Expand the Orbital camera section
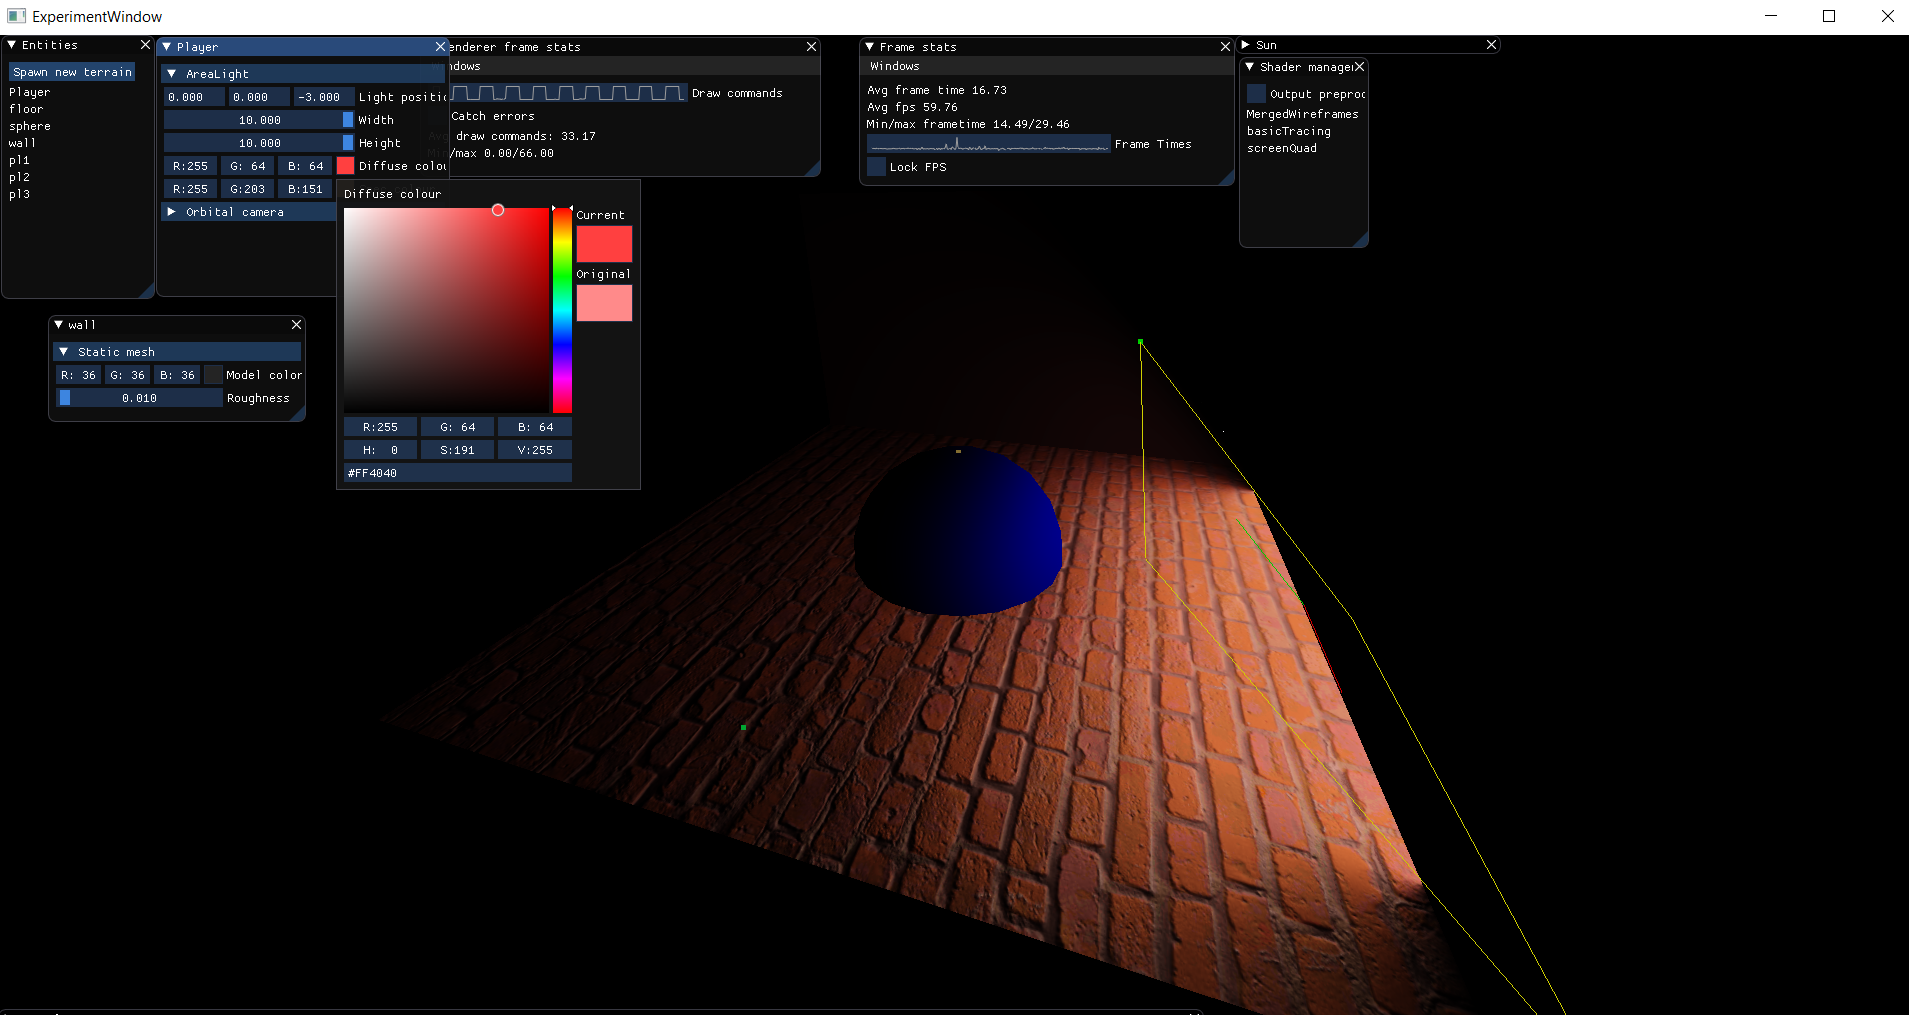 pos(173,211)
